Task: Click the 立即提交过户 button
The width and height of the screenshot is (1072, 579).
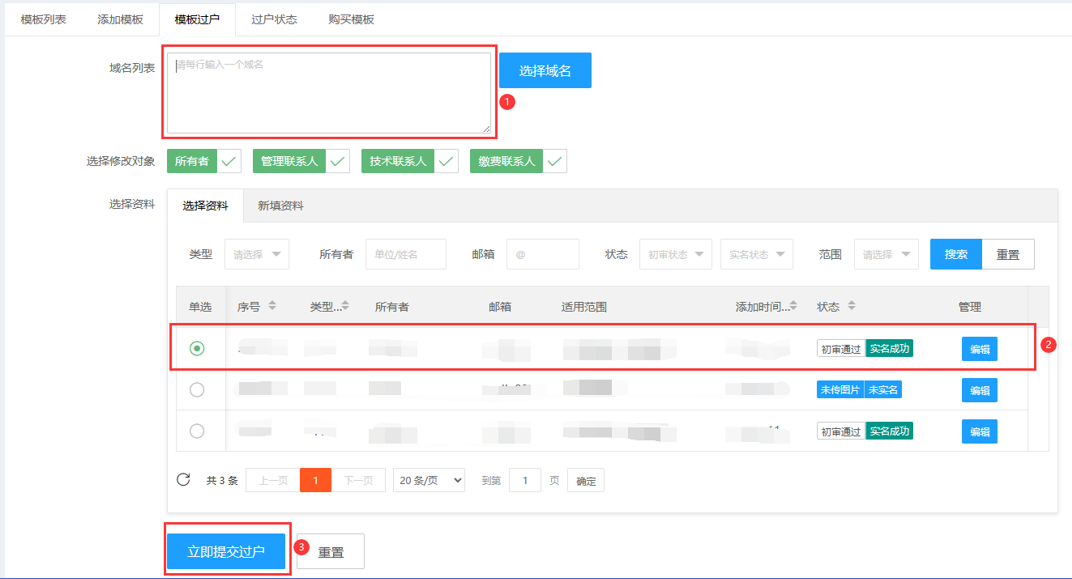Action: point(227,551)
